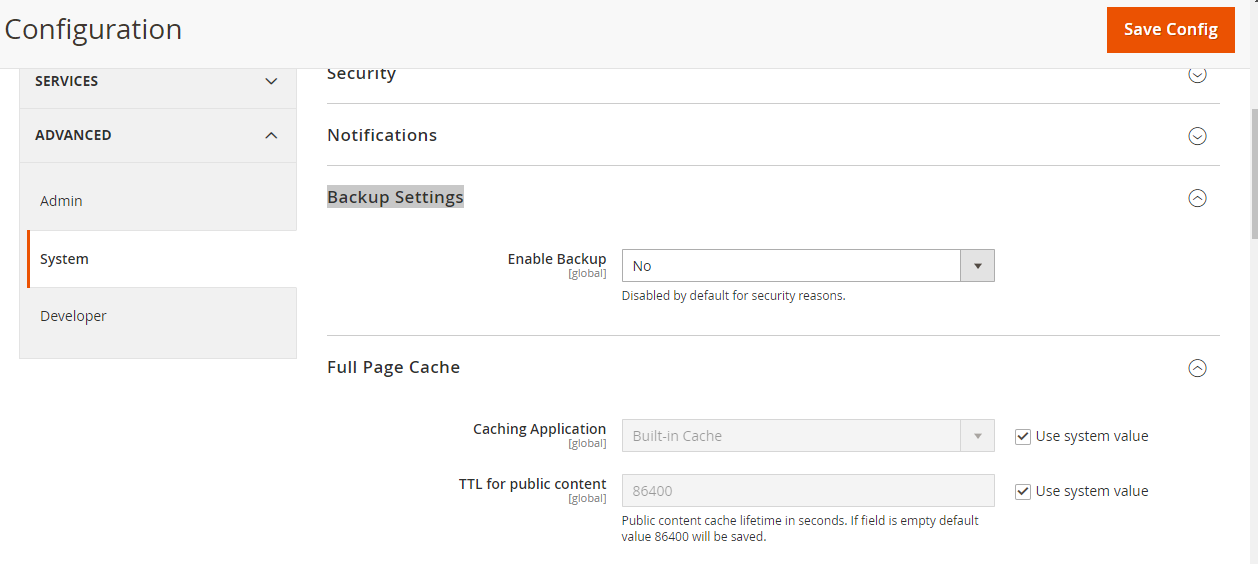1258x564 pixels.
Task: Open the Caching Application dropdown arrow
Action: (x=977, y=436)
